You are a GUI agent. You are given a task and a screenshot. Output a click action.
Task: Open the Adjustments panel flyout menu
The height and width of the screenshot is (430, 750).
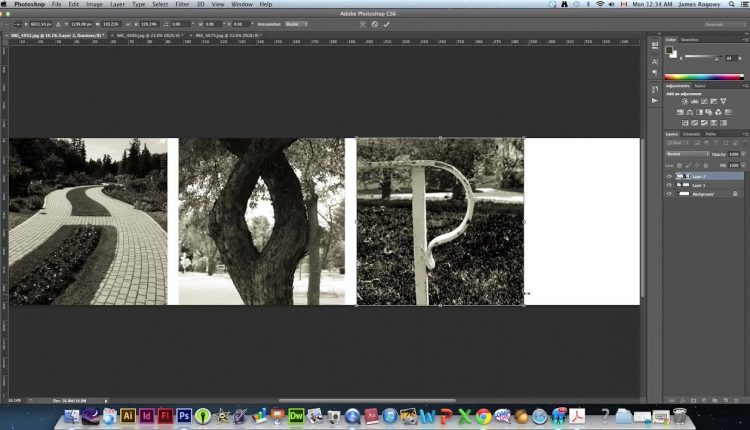(745, 86)
